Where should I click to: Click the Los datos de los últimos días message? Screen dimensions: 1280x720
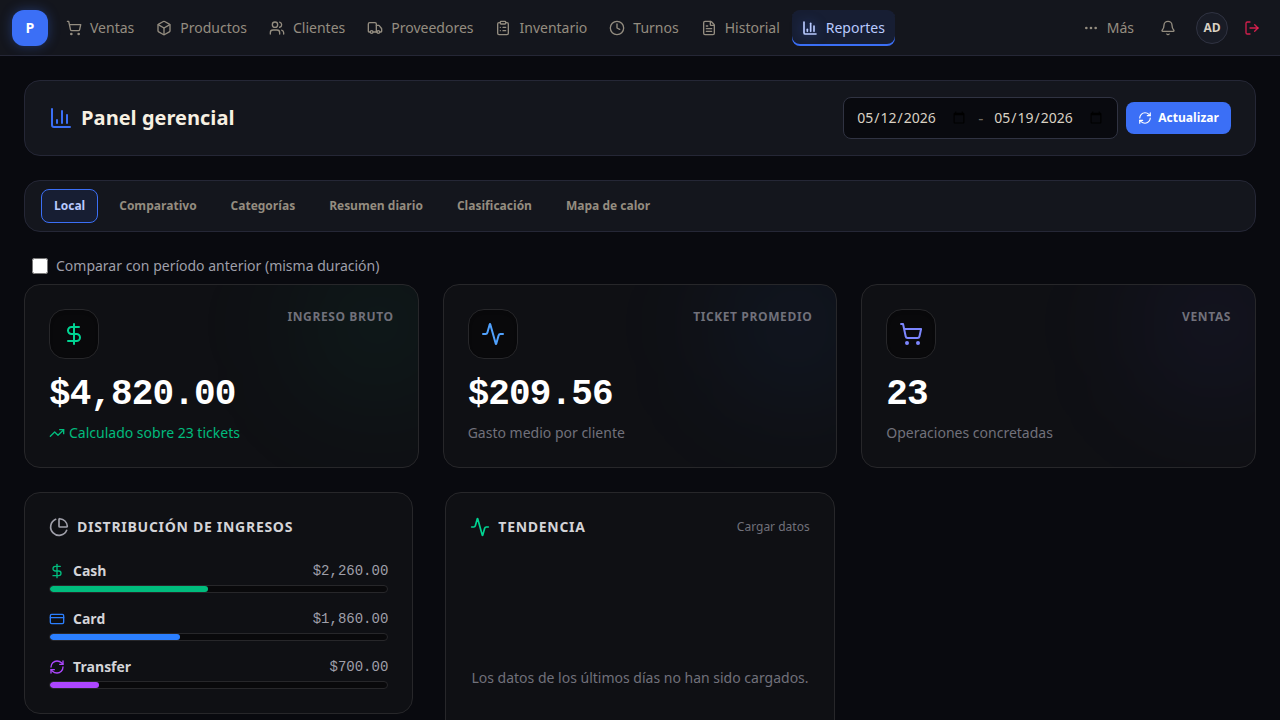coord(640,678)
